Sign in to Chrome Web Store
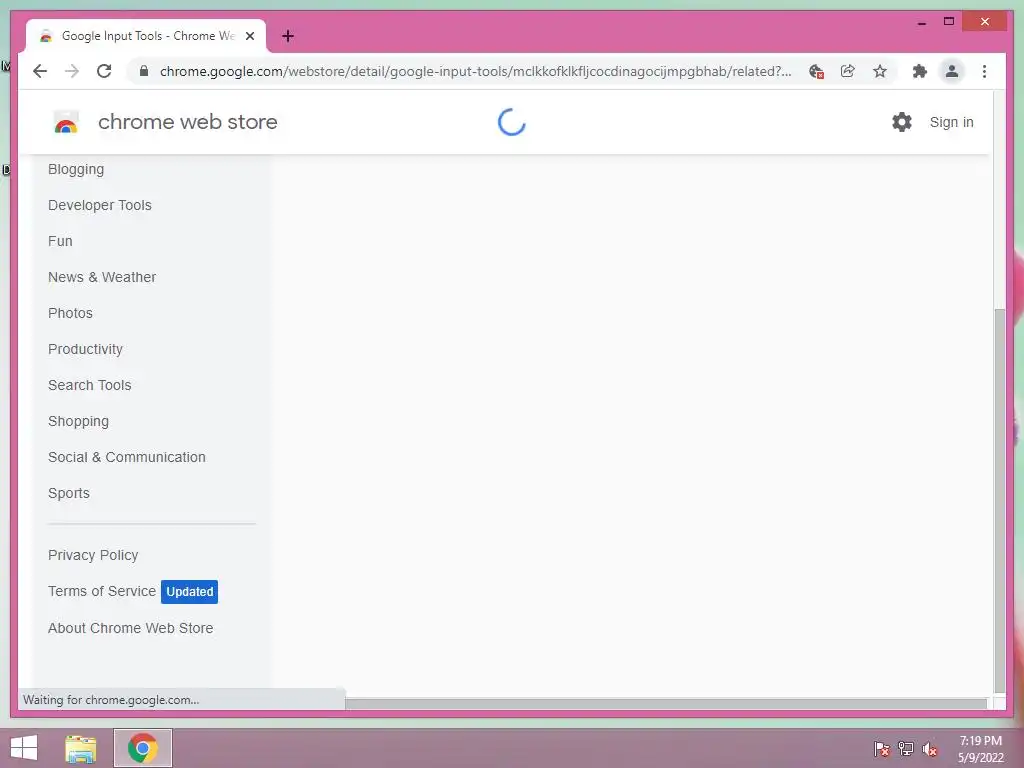 (952, 122)
